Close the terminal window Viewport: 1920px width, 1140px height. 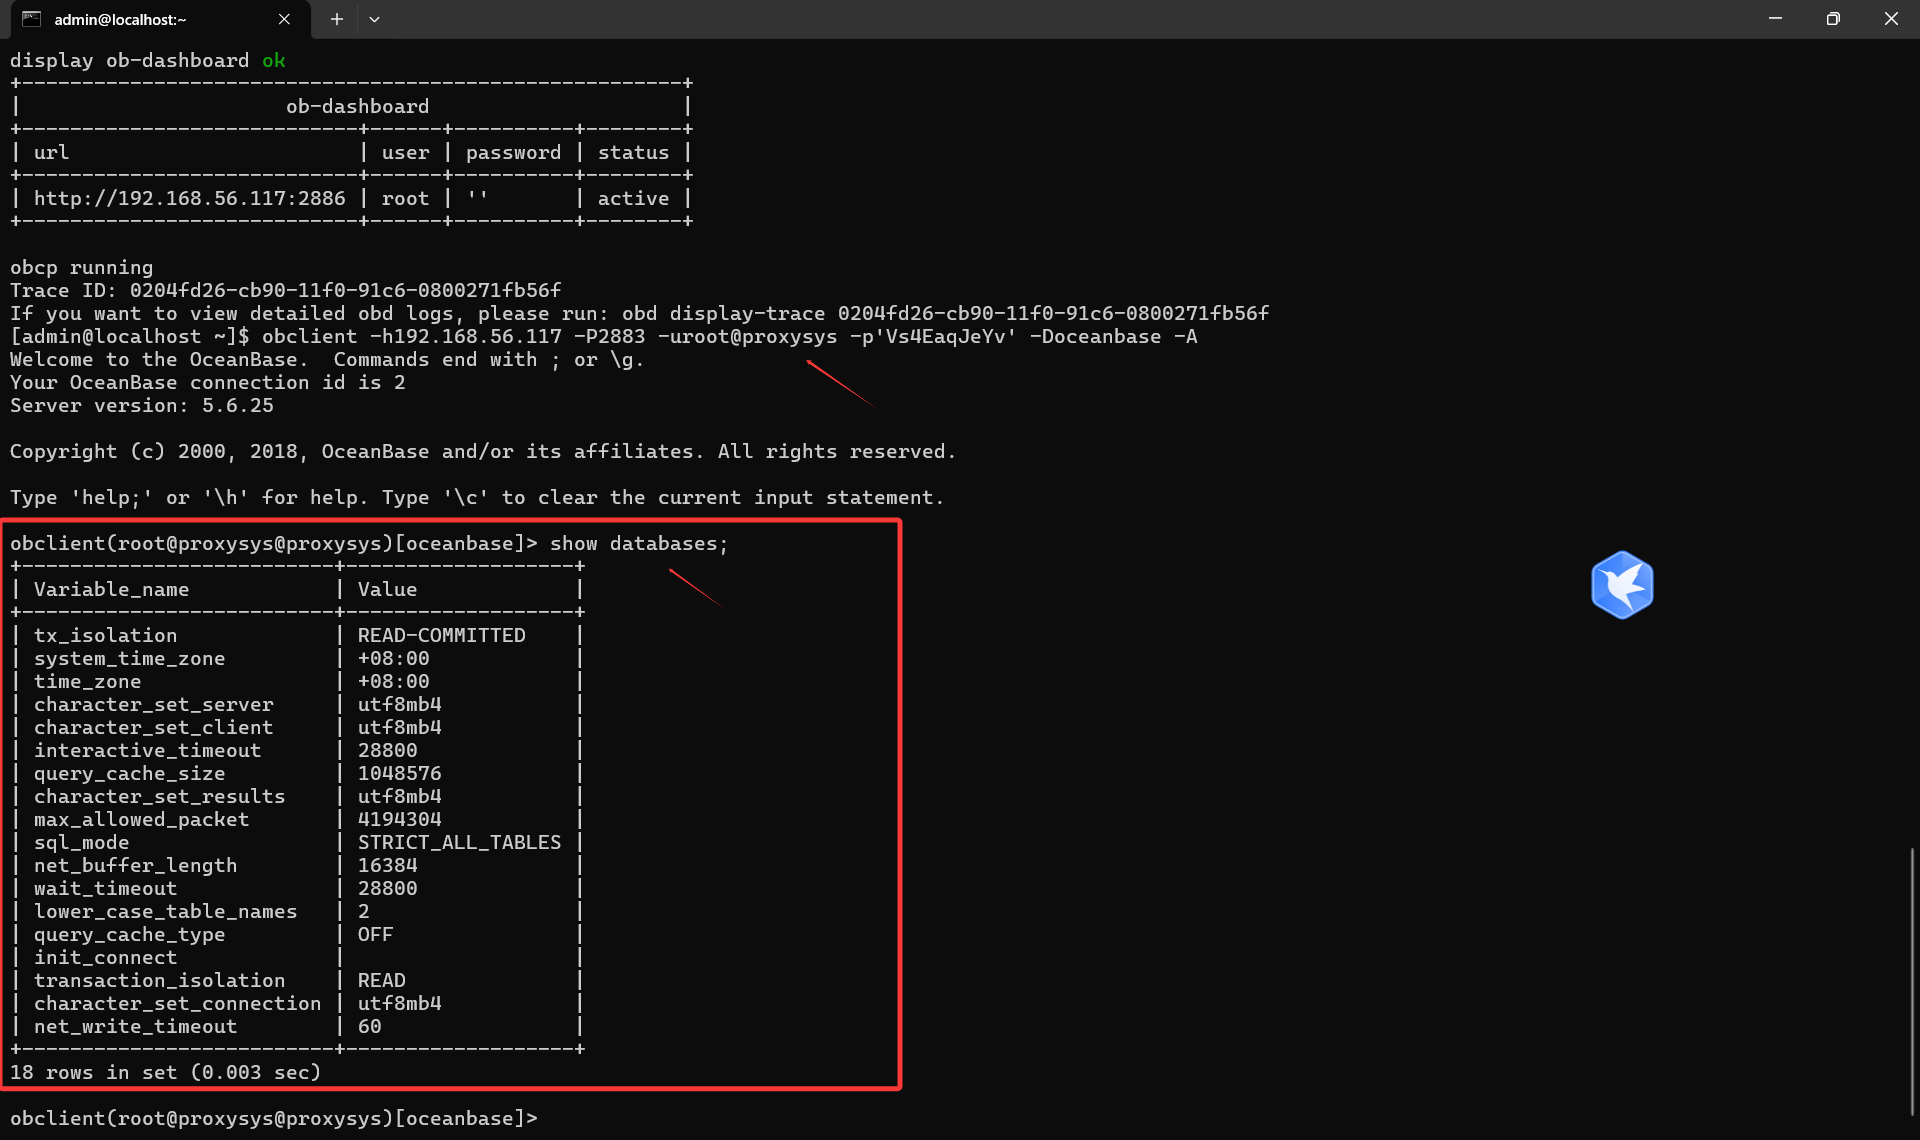click(1890, 19)
